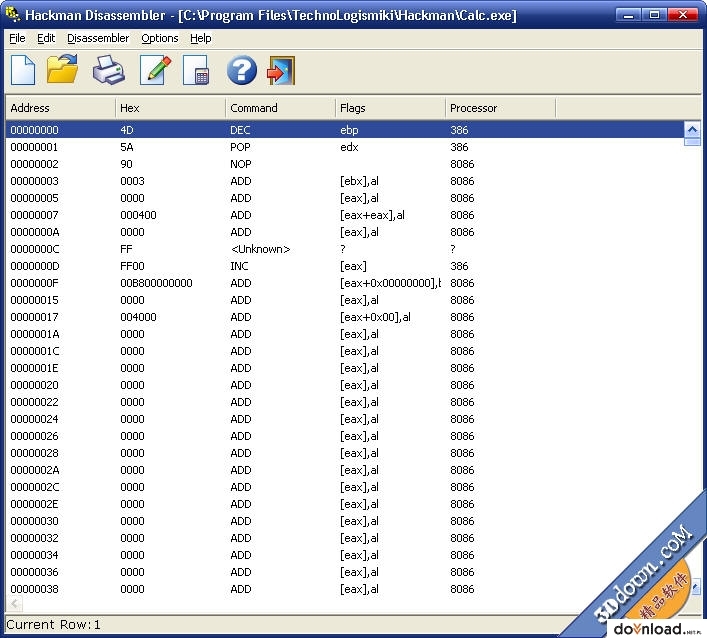Select row at address 0000002E
This screenshot has height=638, width=707.
[x=345, y=504]
